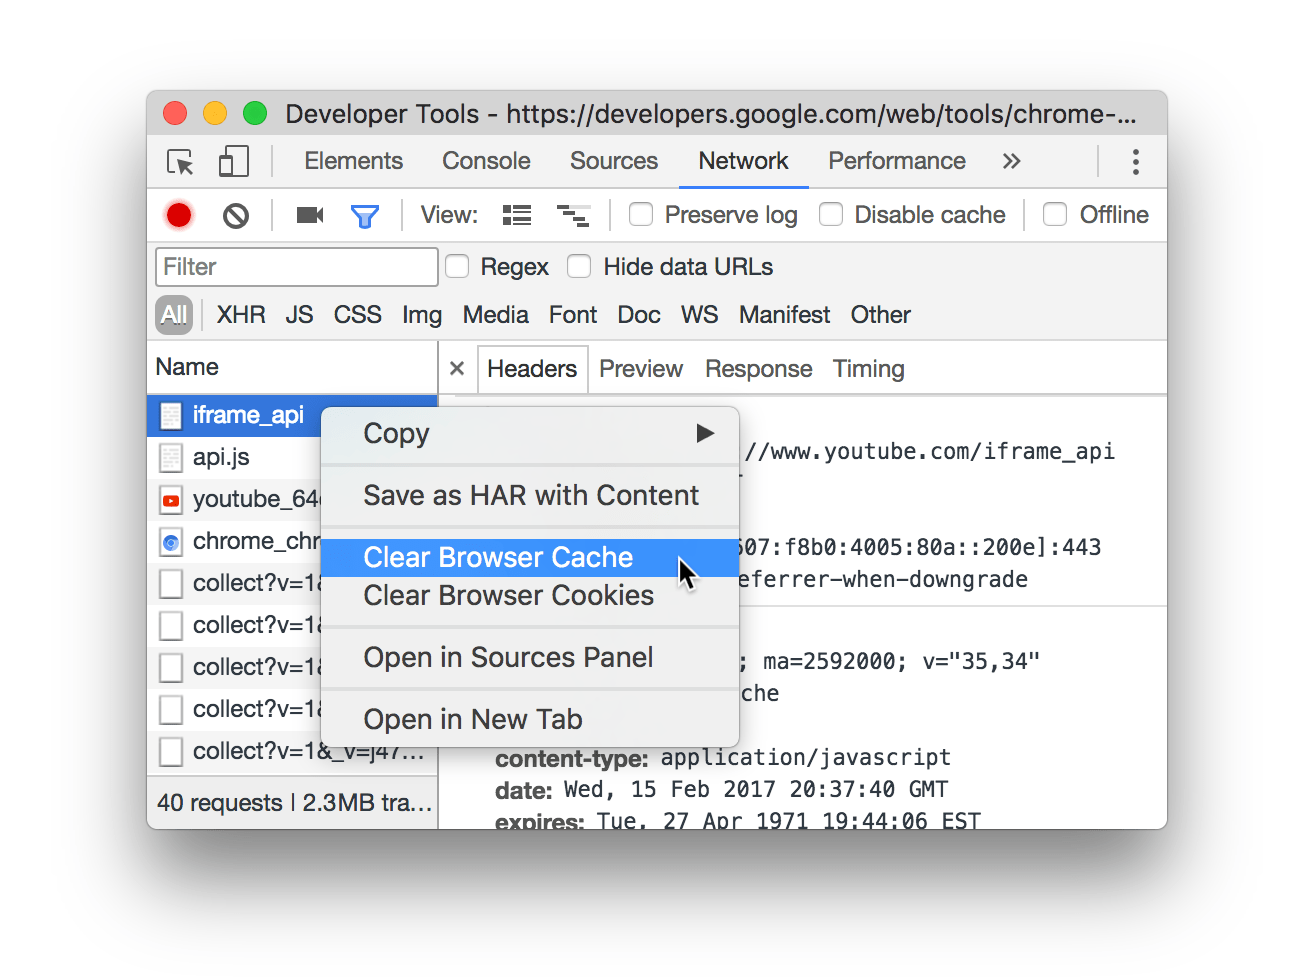The image size is (1315, 979).
Task: Select Clear Browser Cookies menu item
Action: (x=509, y=595)
